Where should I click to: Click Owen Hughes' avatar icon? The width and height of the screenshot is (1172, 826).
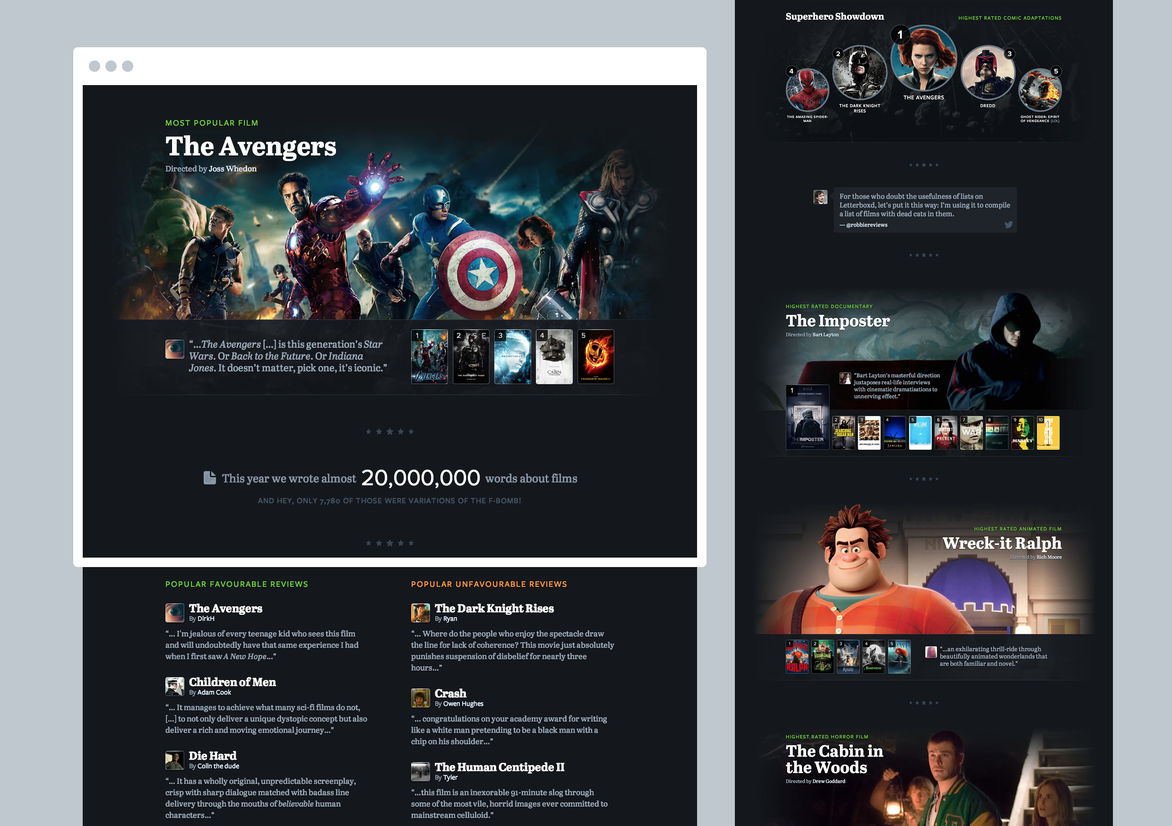(x=420, y=698)
